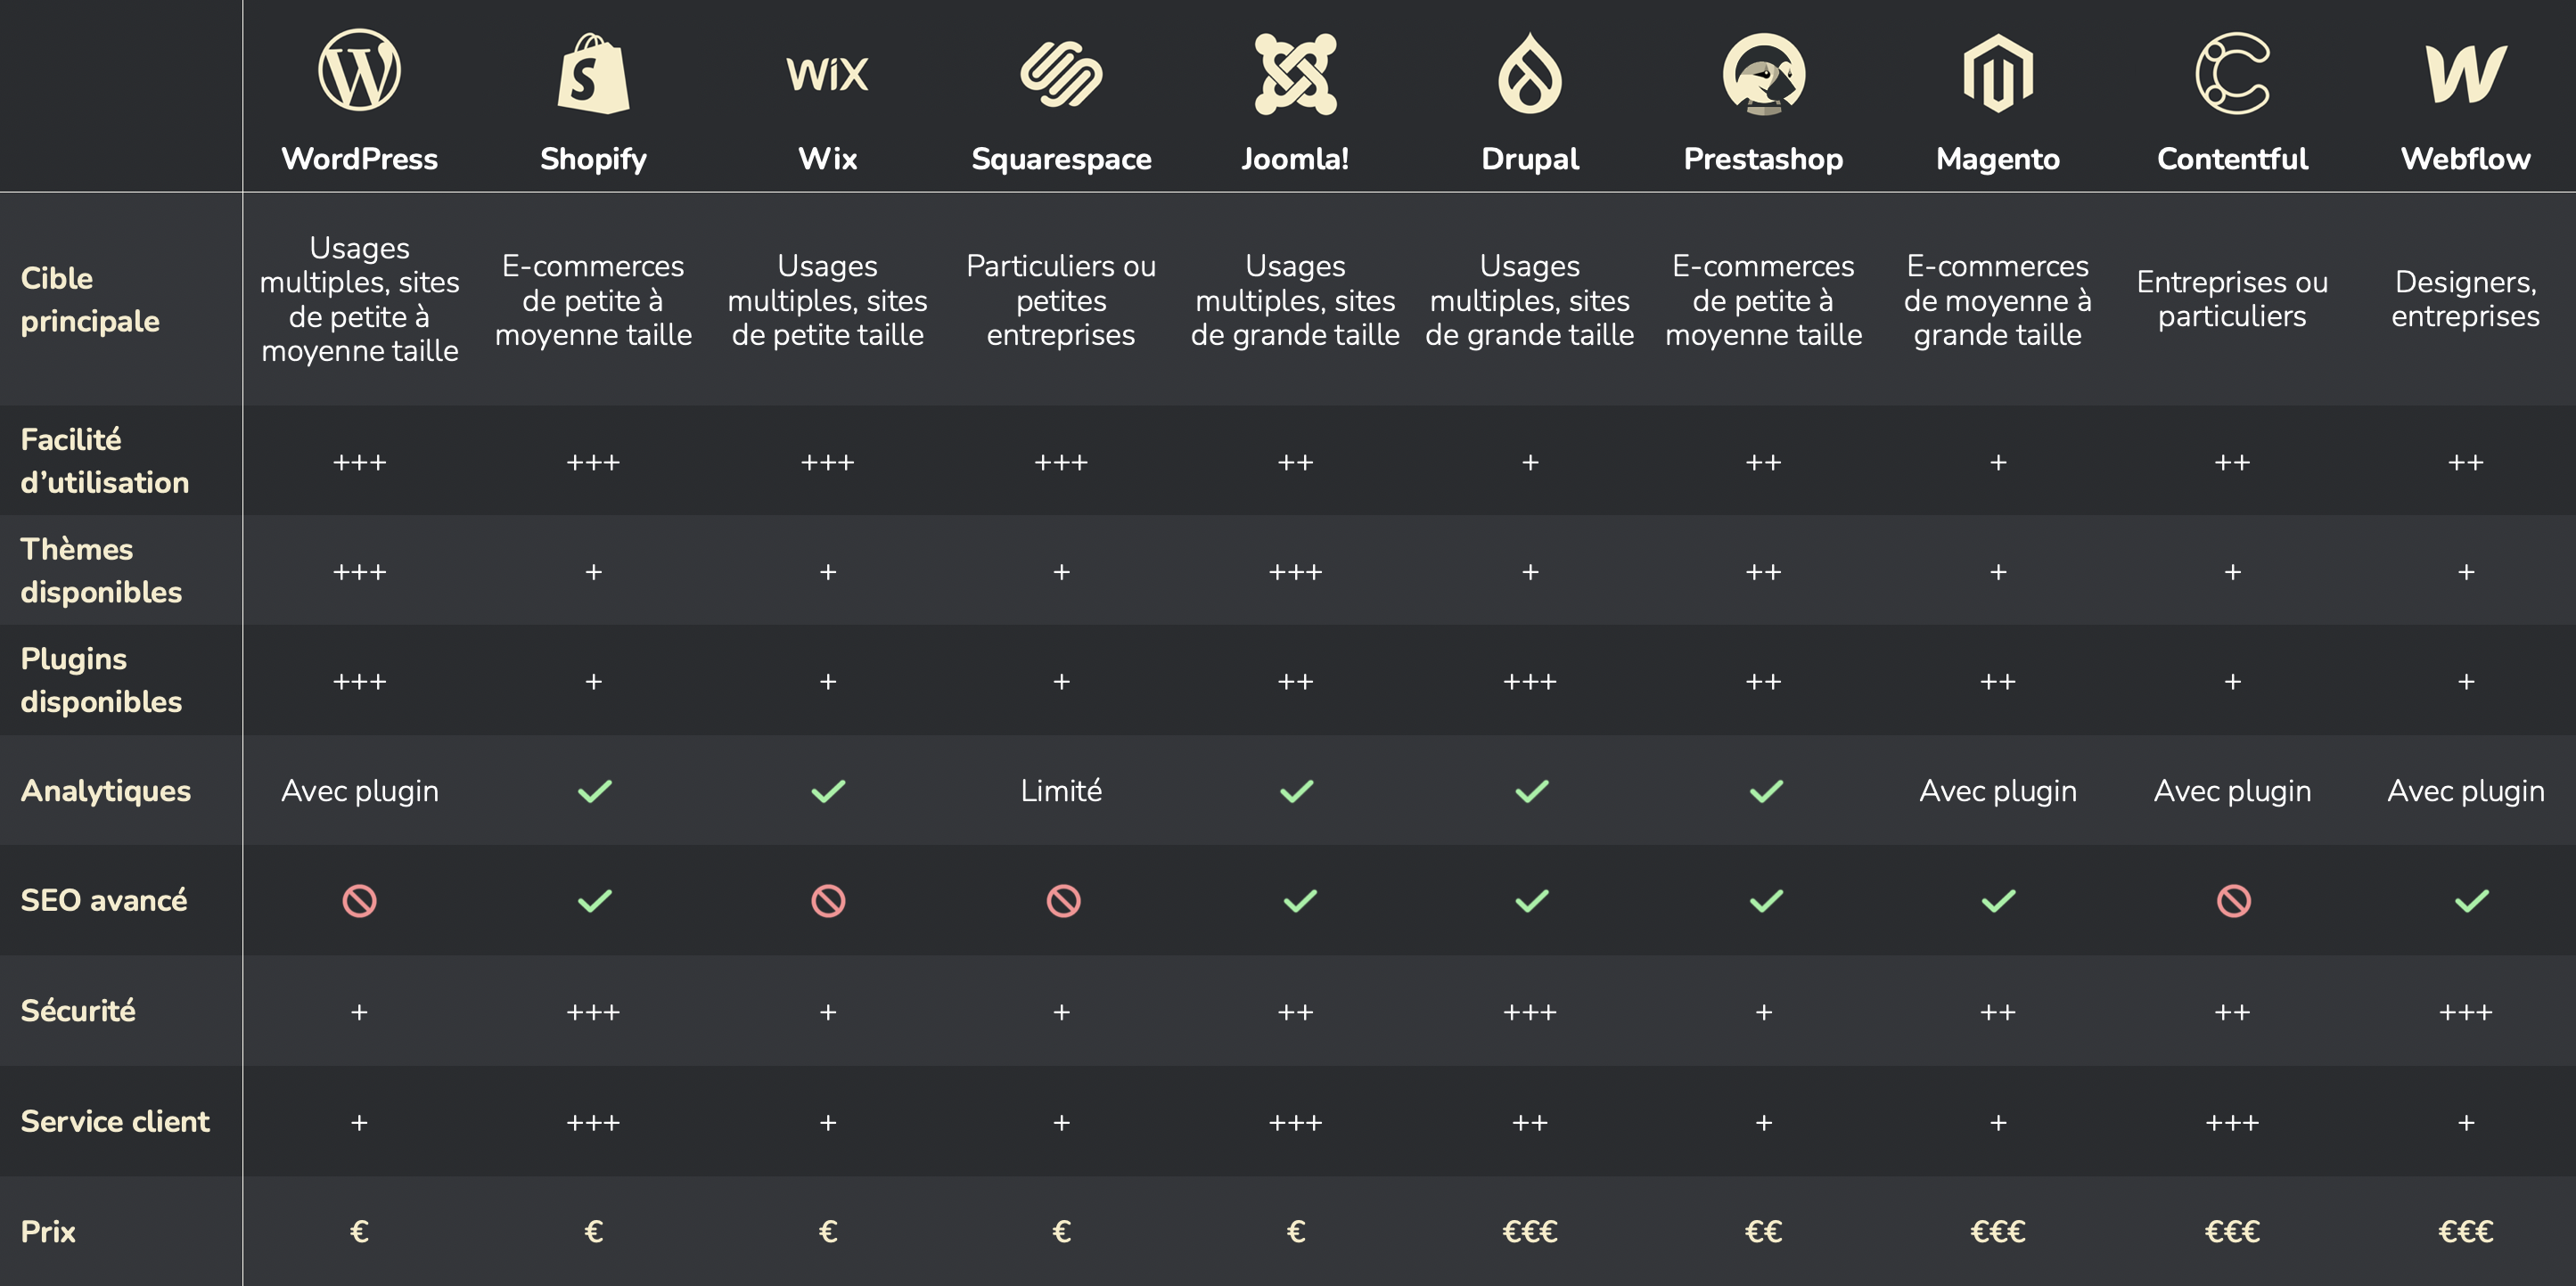Select the 'Cible principale' row label
This screenshot has width=2576, height=1286.
click(90, 299)
